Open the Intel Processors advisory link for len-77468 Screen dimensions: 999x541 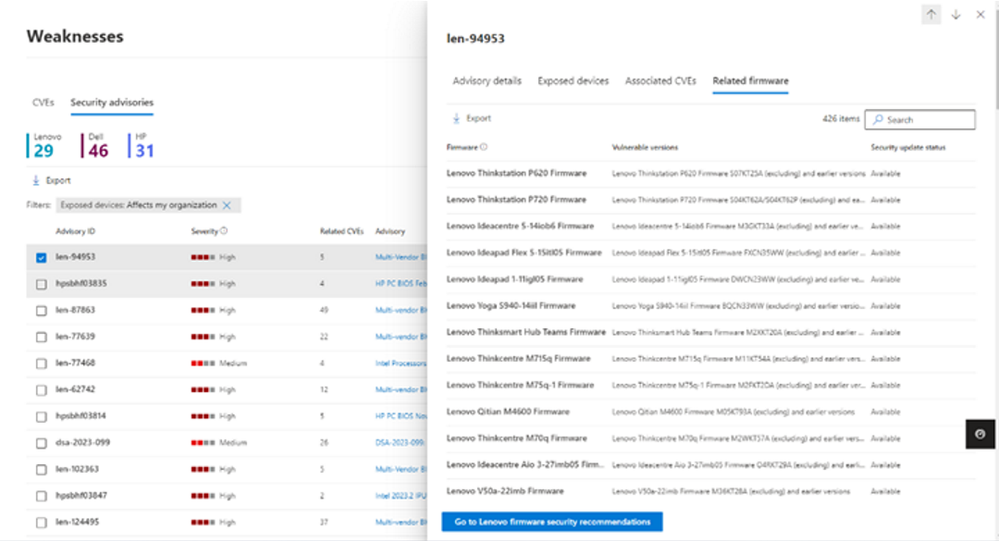401,363
